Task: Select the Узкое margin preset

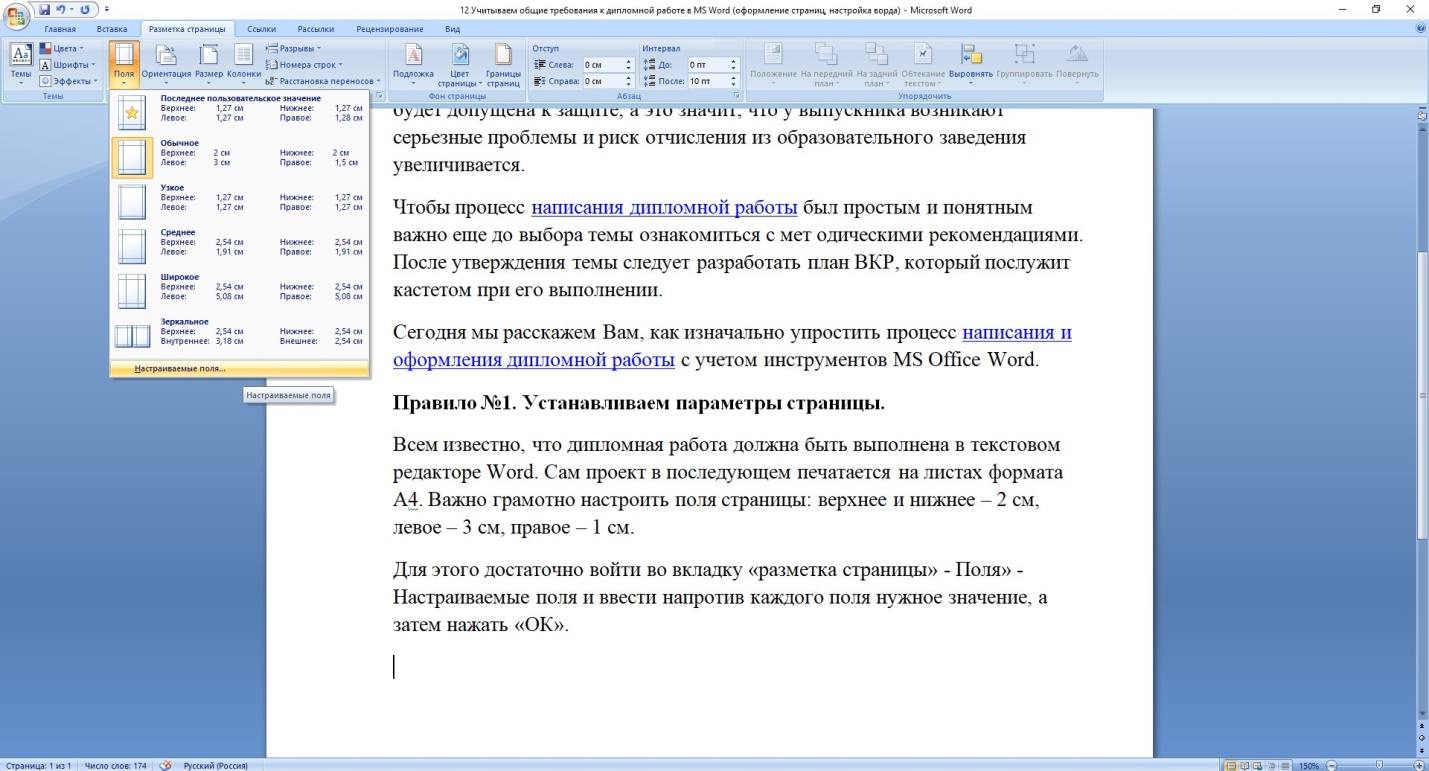Action: coord(239,201)
